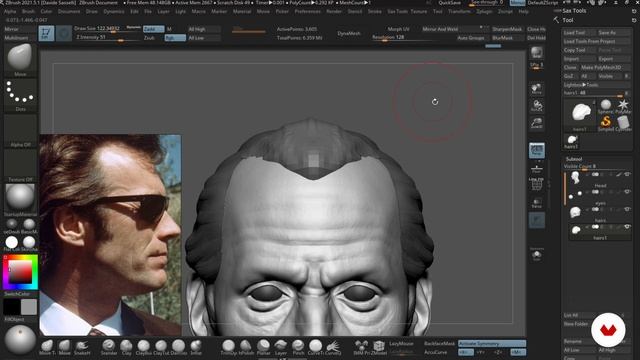Select the DamStandard brush
The width and height of the screenshot is (640, 360).
point(178,346)
